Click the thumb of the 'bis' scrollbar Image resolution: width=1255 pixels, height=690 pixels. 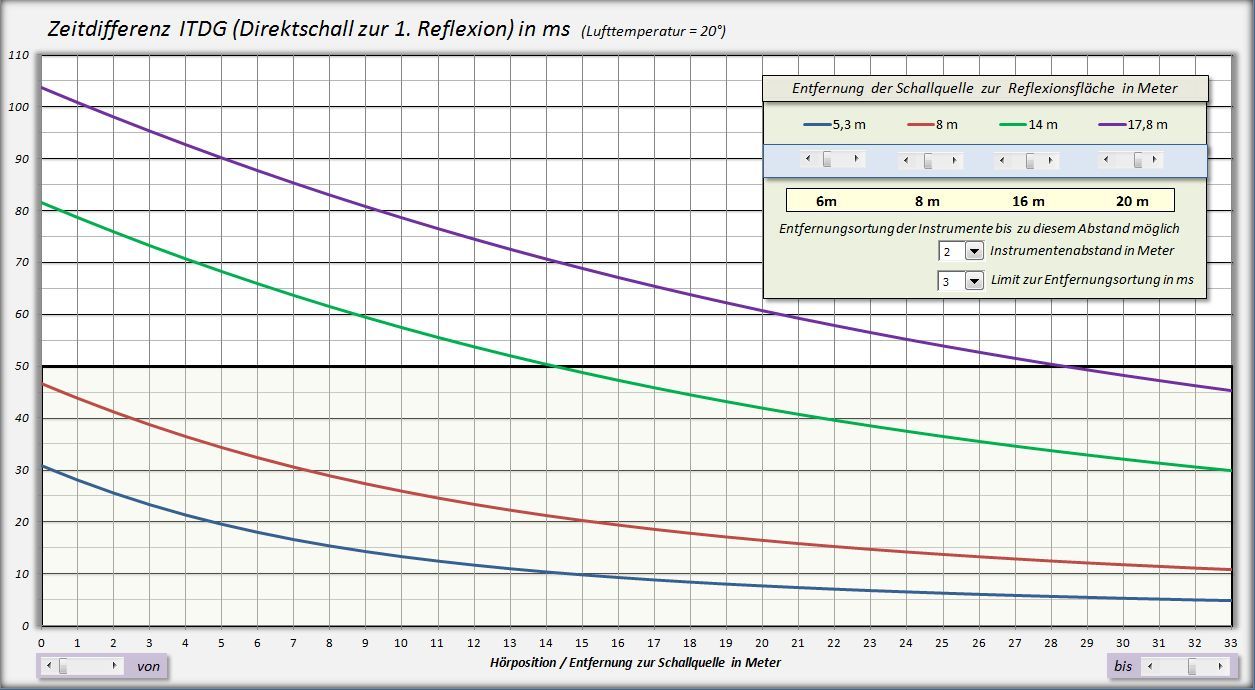point(1192,666)
